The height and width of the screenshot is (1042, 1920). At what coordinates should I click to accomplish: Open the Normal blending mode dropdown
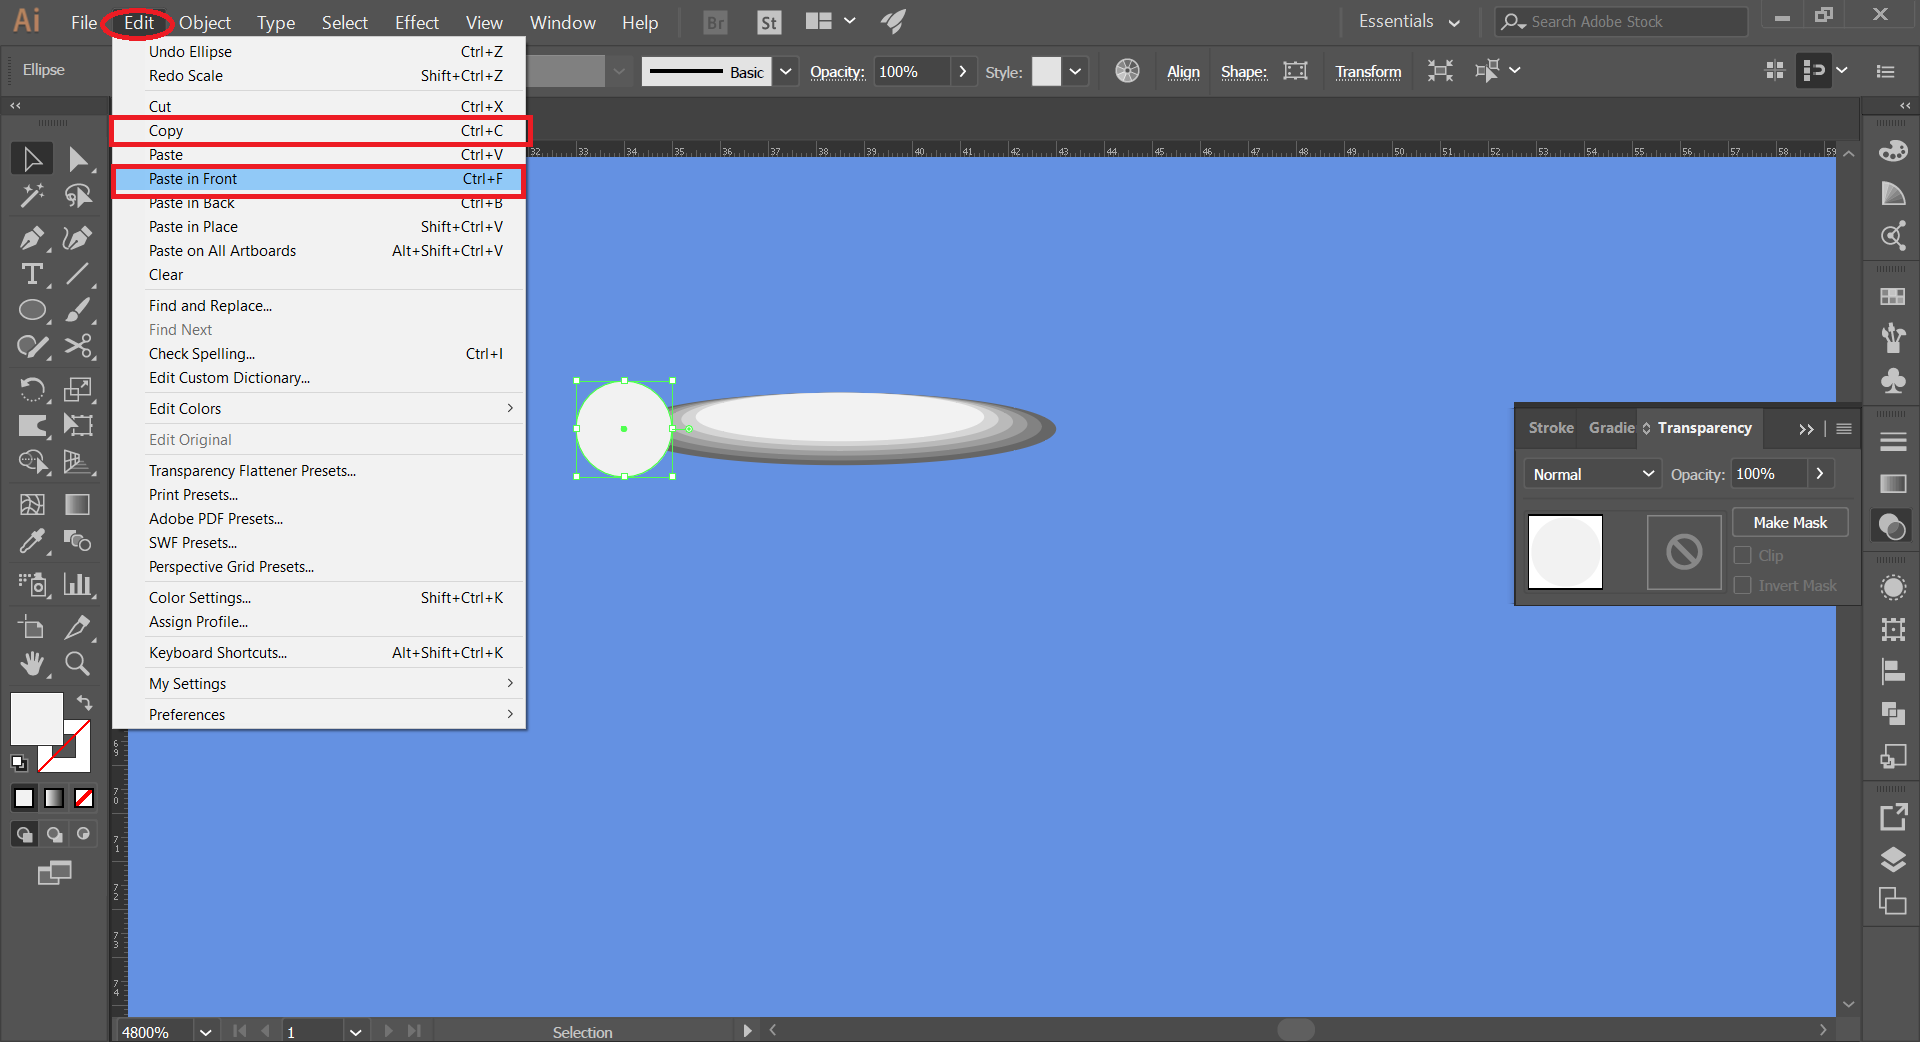(1593, 474)
